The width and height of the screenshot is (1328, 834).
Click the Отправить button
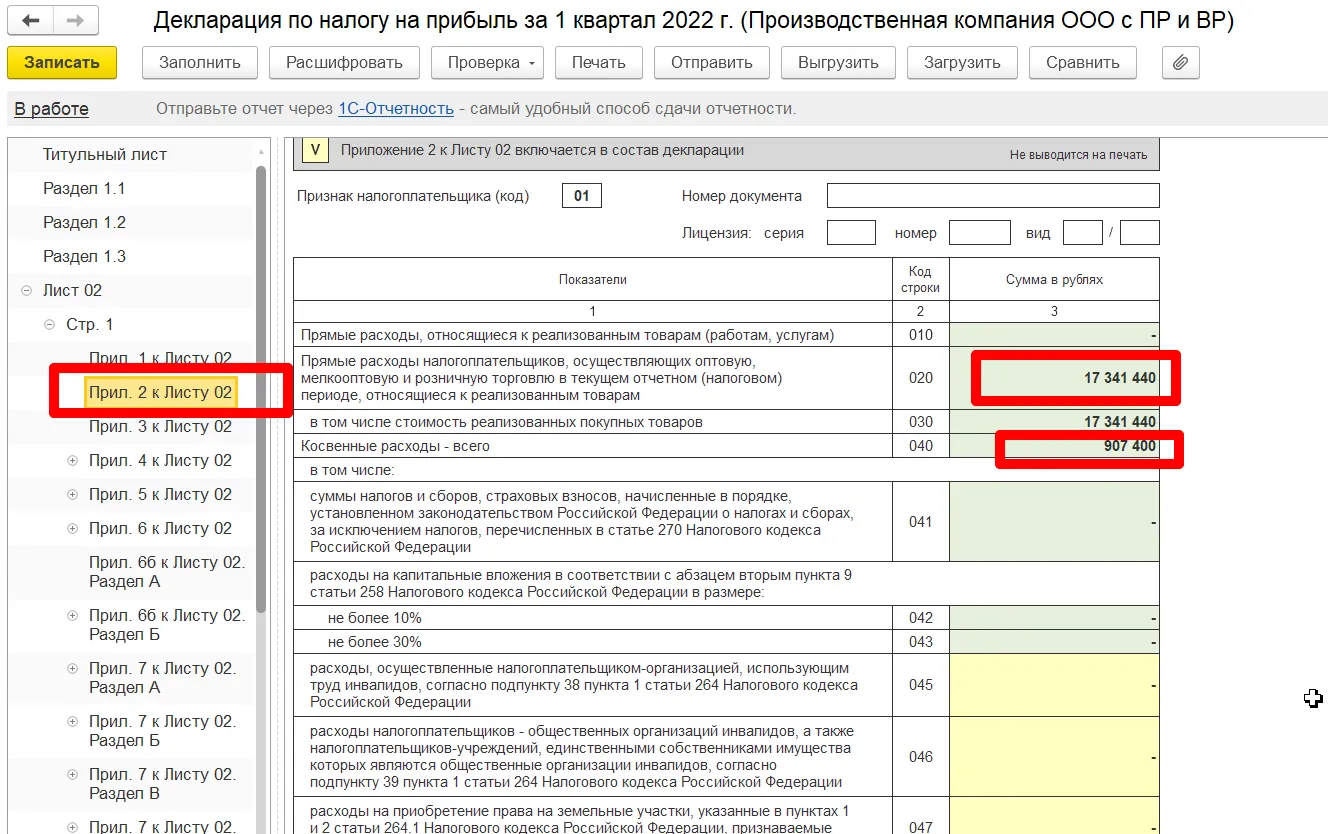click(x=711, y=62)
